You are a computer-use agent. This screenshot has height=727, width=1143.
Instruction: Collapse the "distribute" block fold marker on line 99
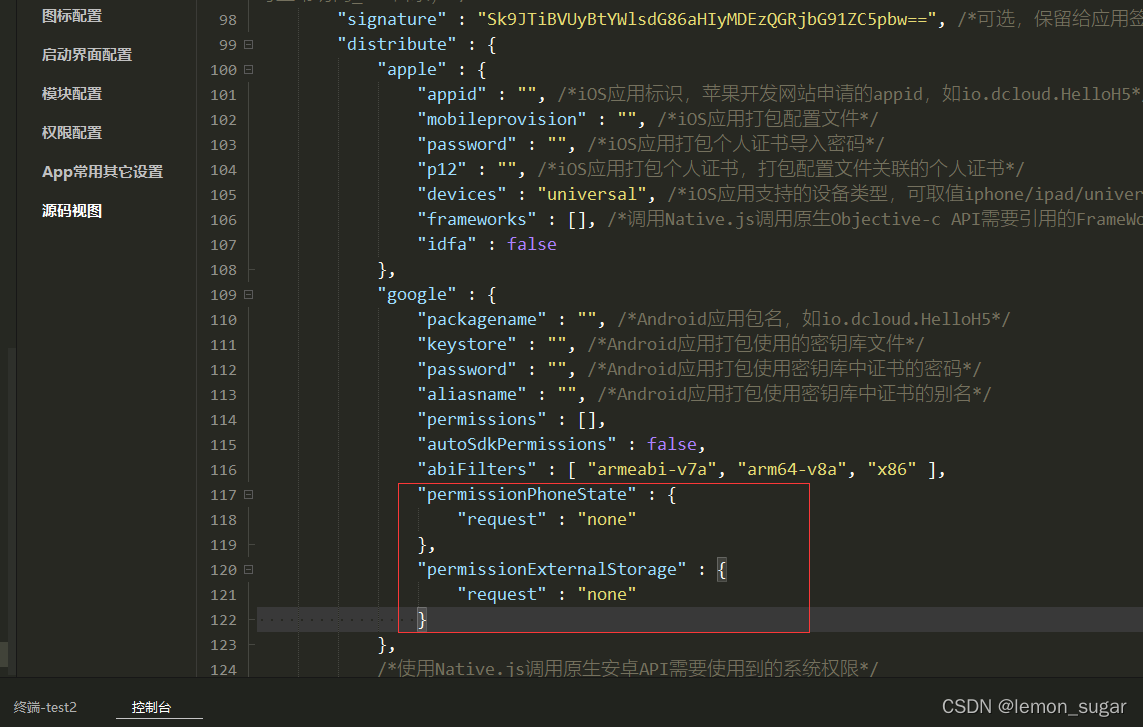tap(249, 44)
